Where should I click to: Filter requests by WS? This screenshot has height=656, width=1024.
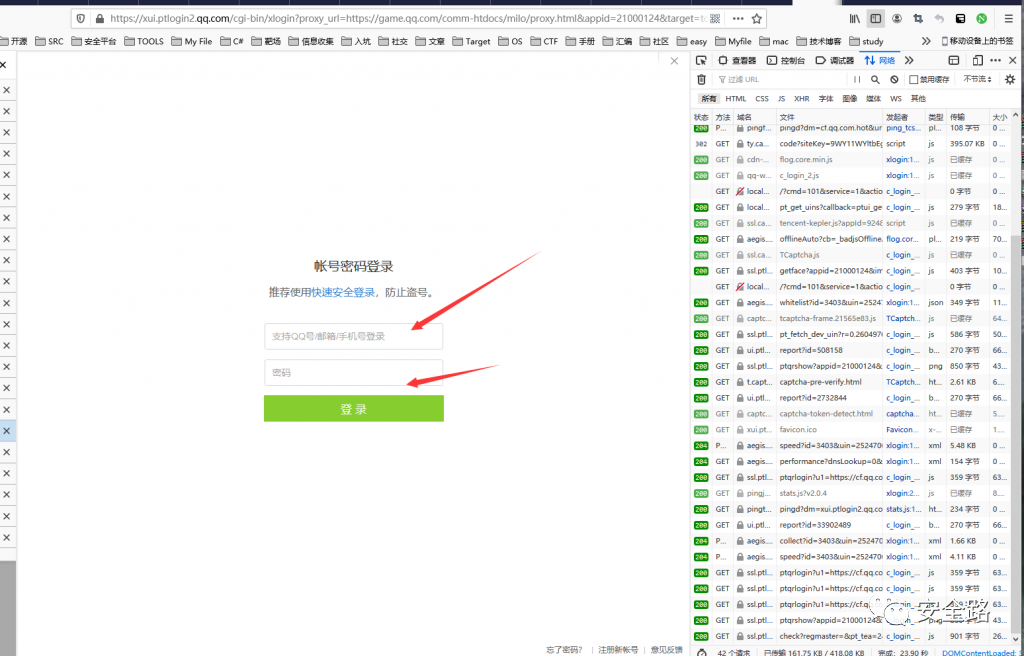pos(895,99)
